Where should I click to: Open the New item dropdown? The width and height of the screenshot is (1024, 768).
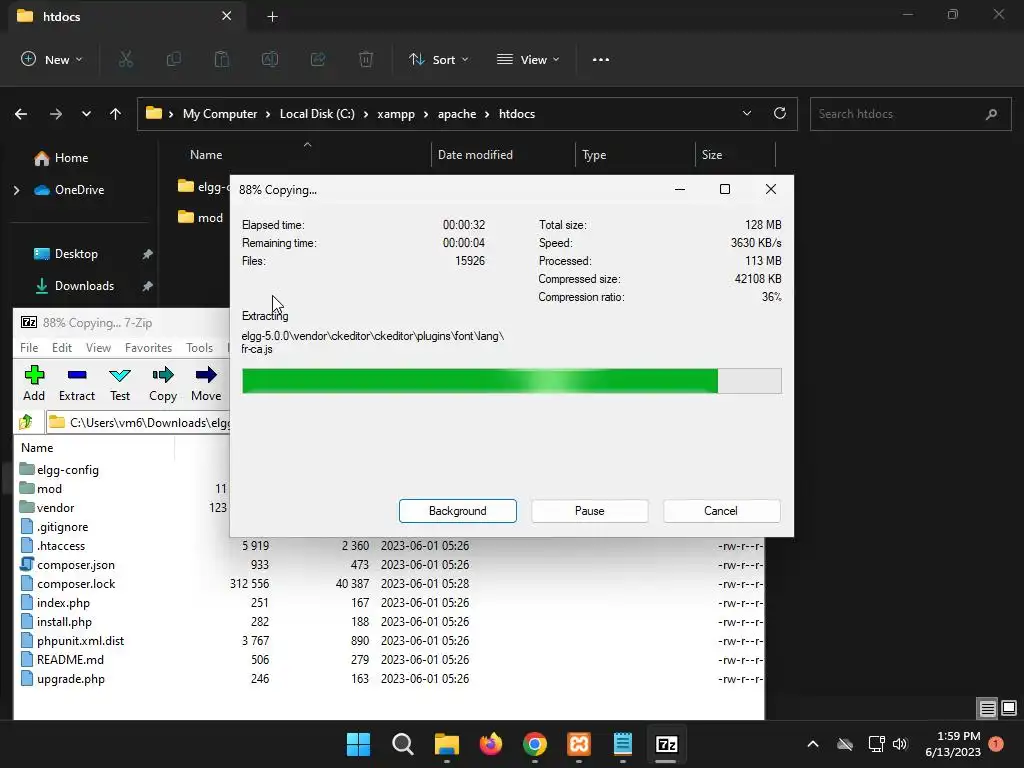52,59
